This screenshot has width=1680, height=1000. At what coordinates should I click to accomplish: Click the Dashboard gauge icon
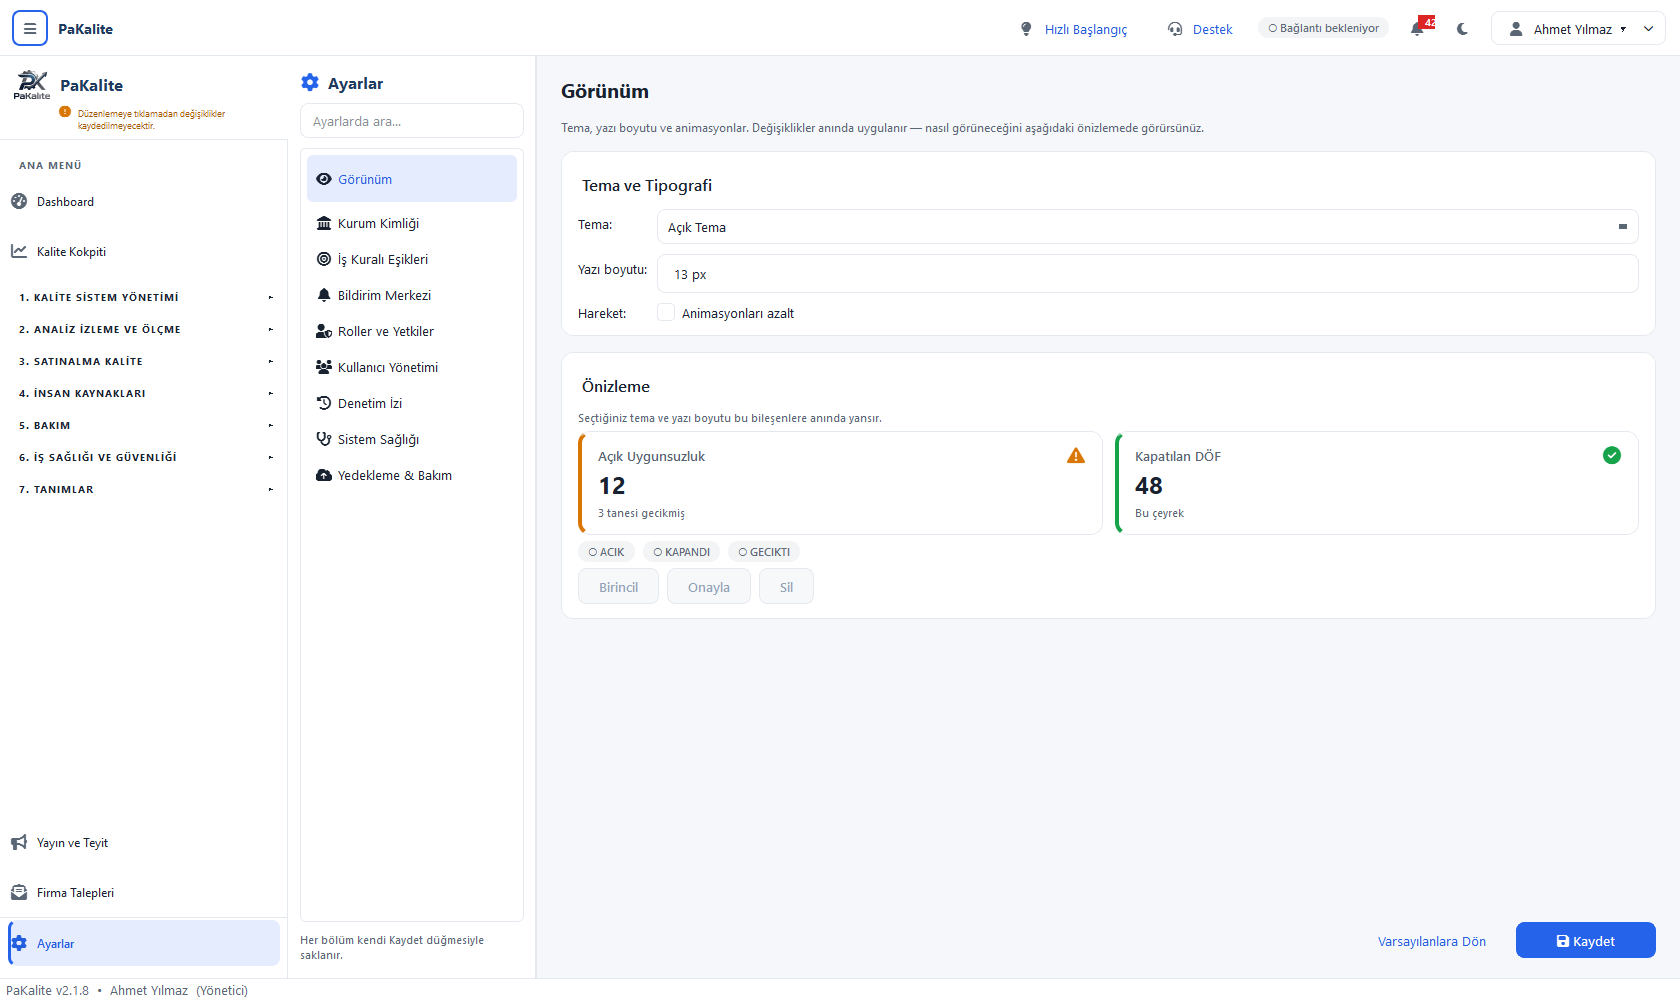coord(19,201)
